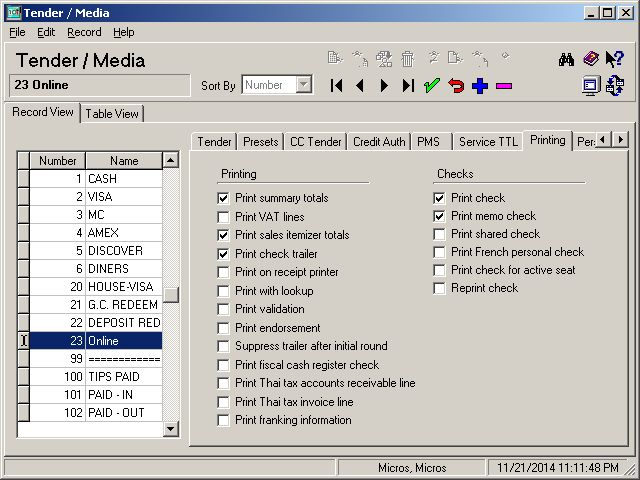Go to the first record

(x=336, y=86)
